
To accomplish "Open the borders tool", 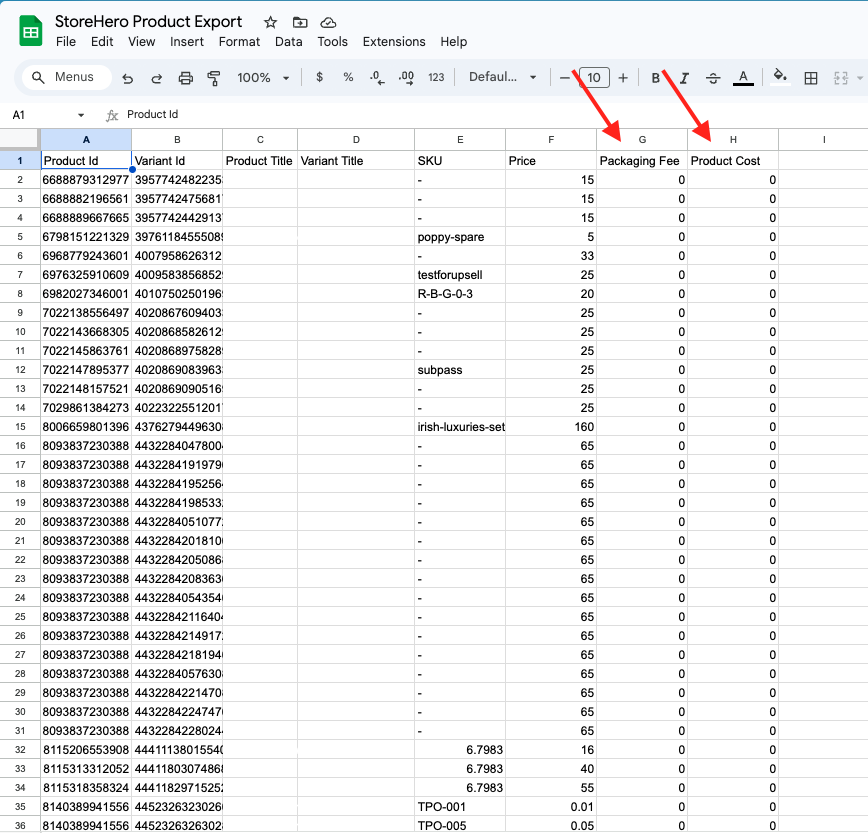I will pyautogui.click(x=811, y=78).
